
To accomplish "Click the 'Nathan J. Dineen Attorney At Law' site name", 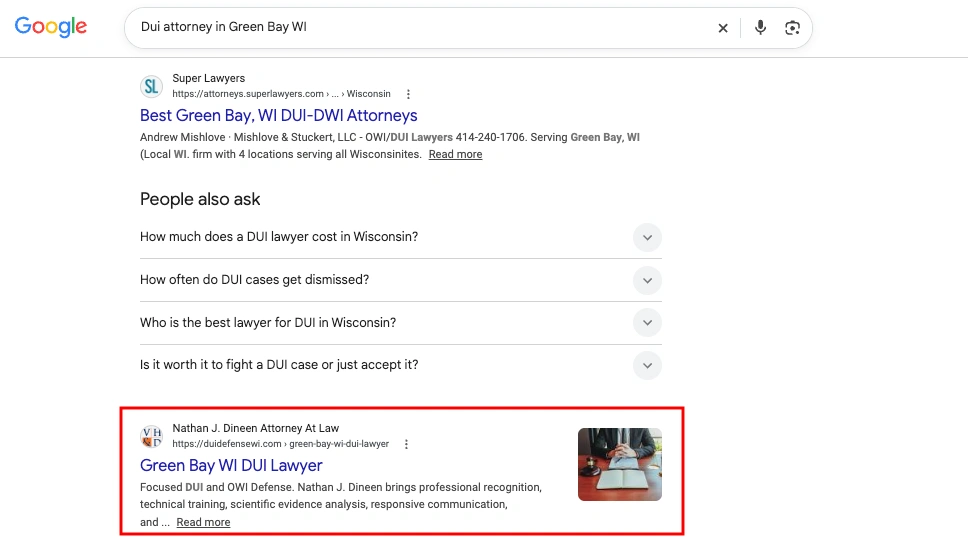I will pos(256,428).
